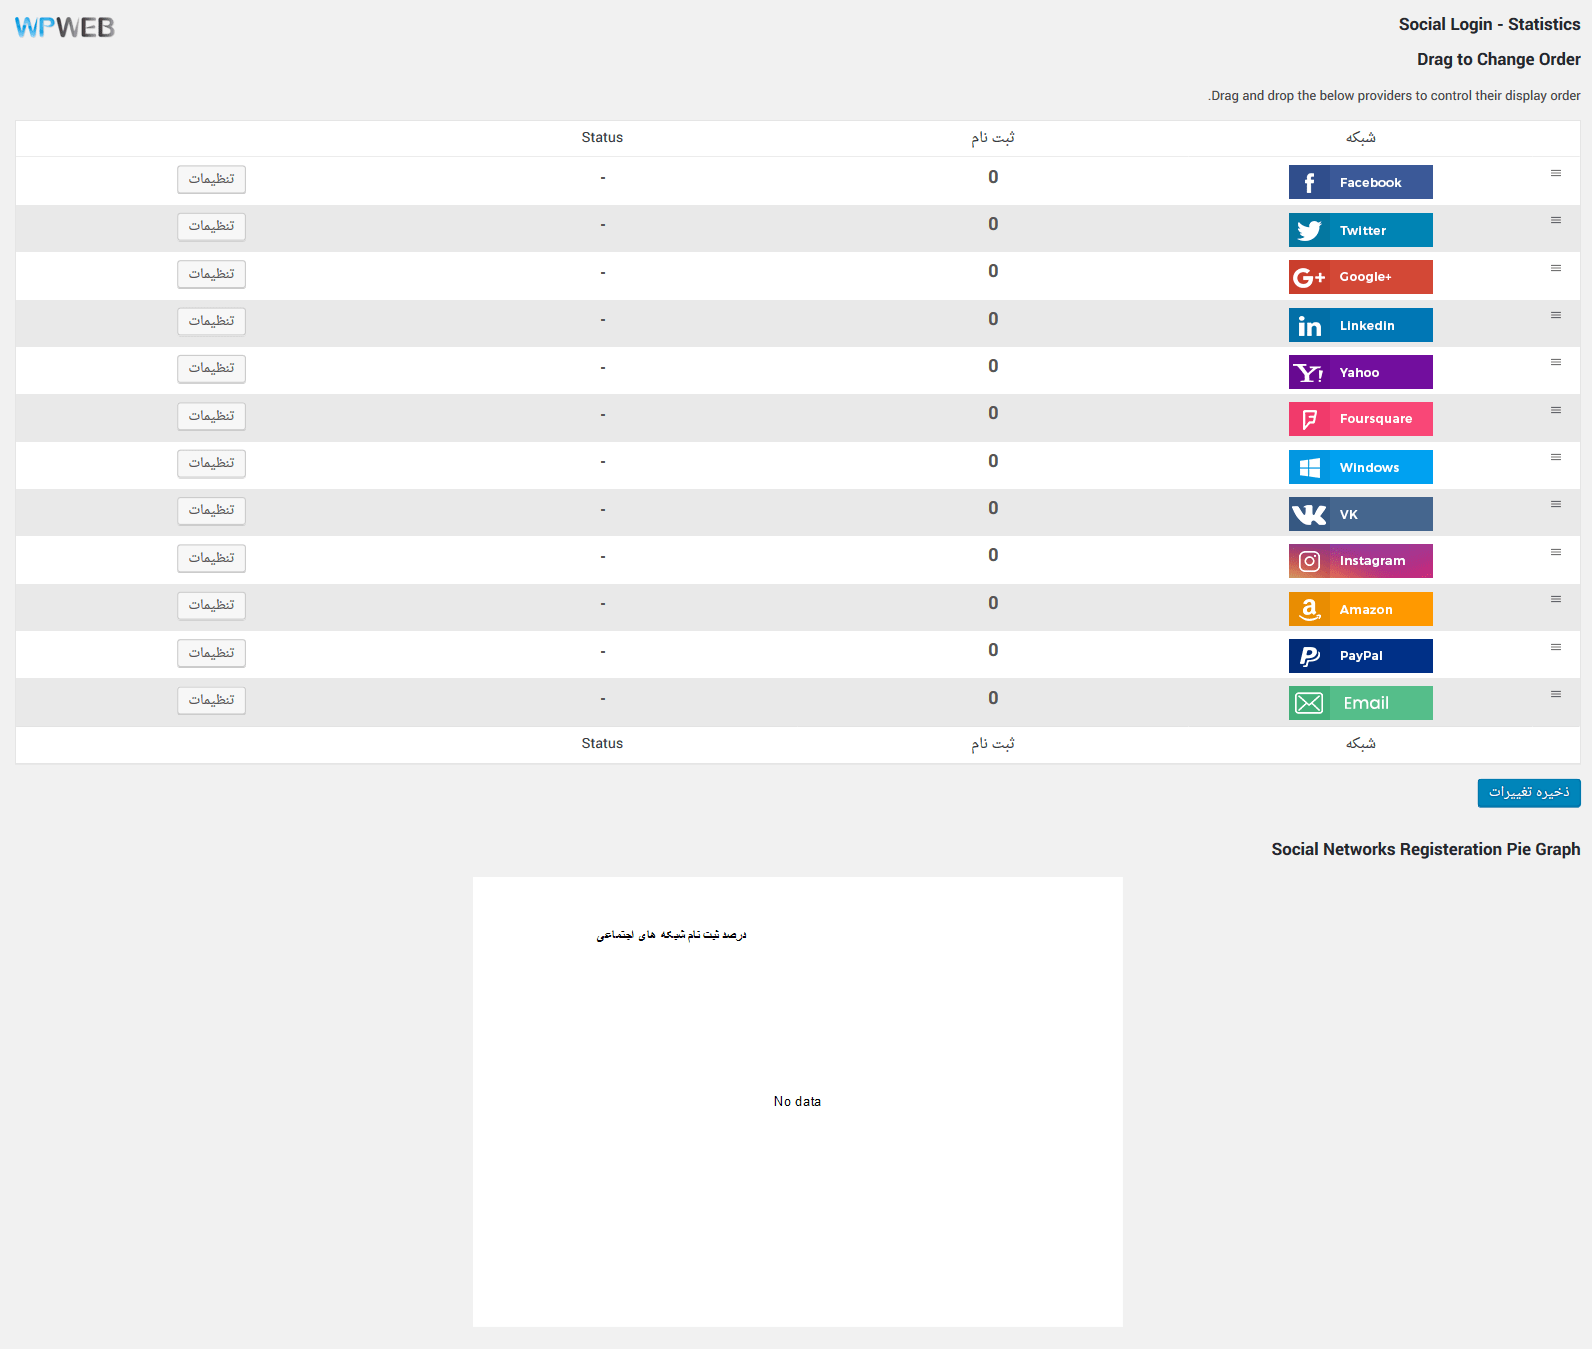Grab the drag handle of PayPal row

click(1556, 647)
